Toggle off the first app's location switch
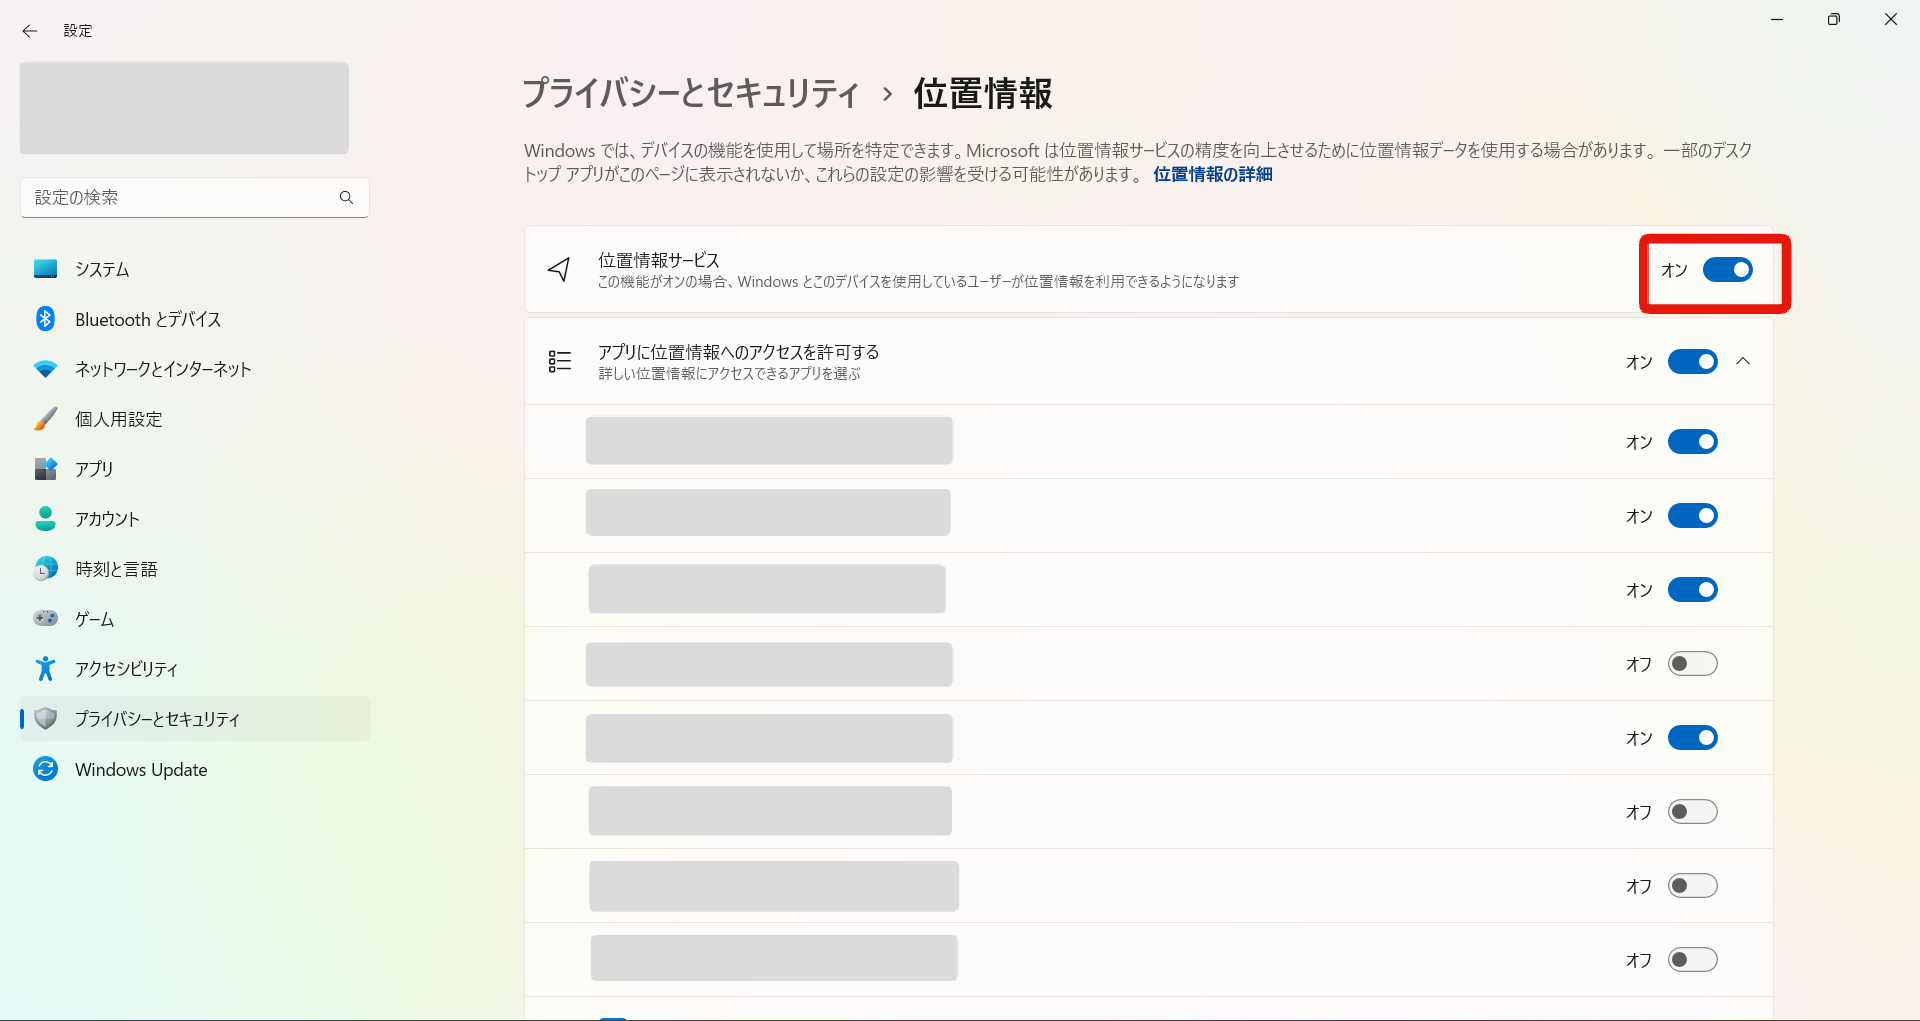Viewport: 1920px width, 1021px height. (x=1692, y=442)
